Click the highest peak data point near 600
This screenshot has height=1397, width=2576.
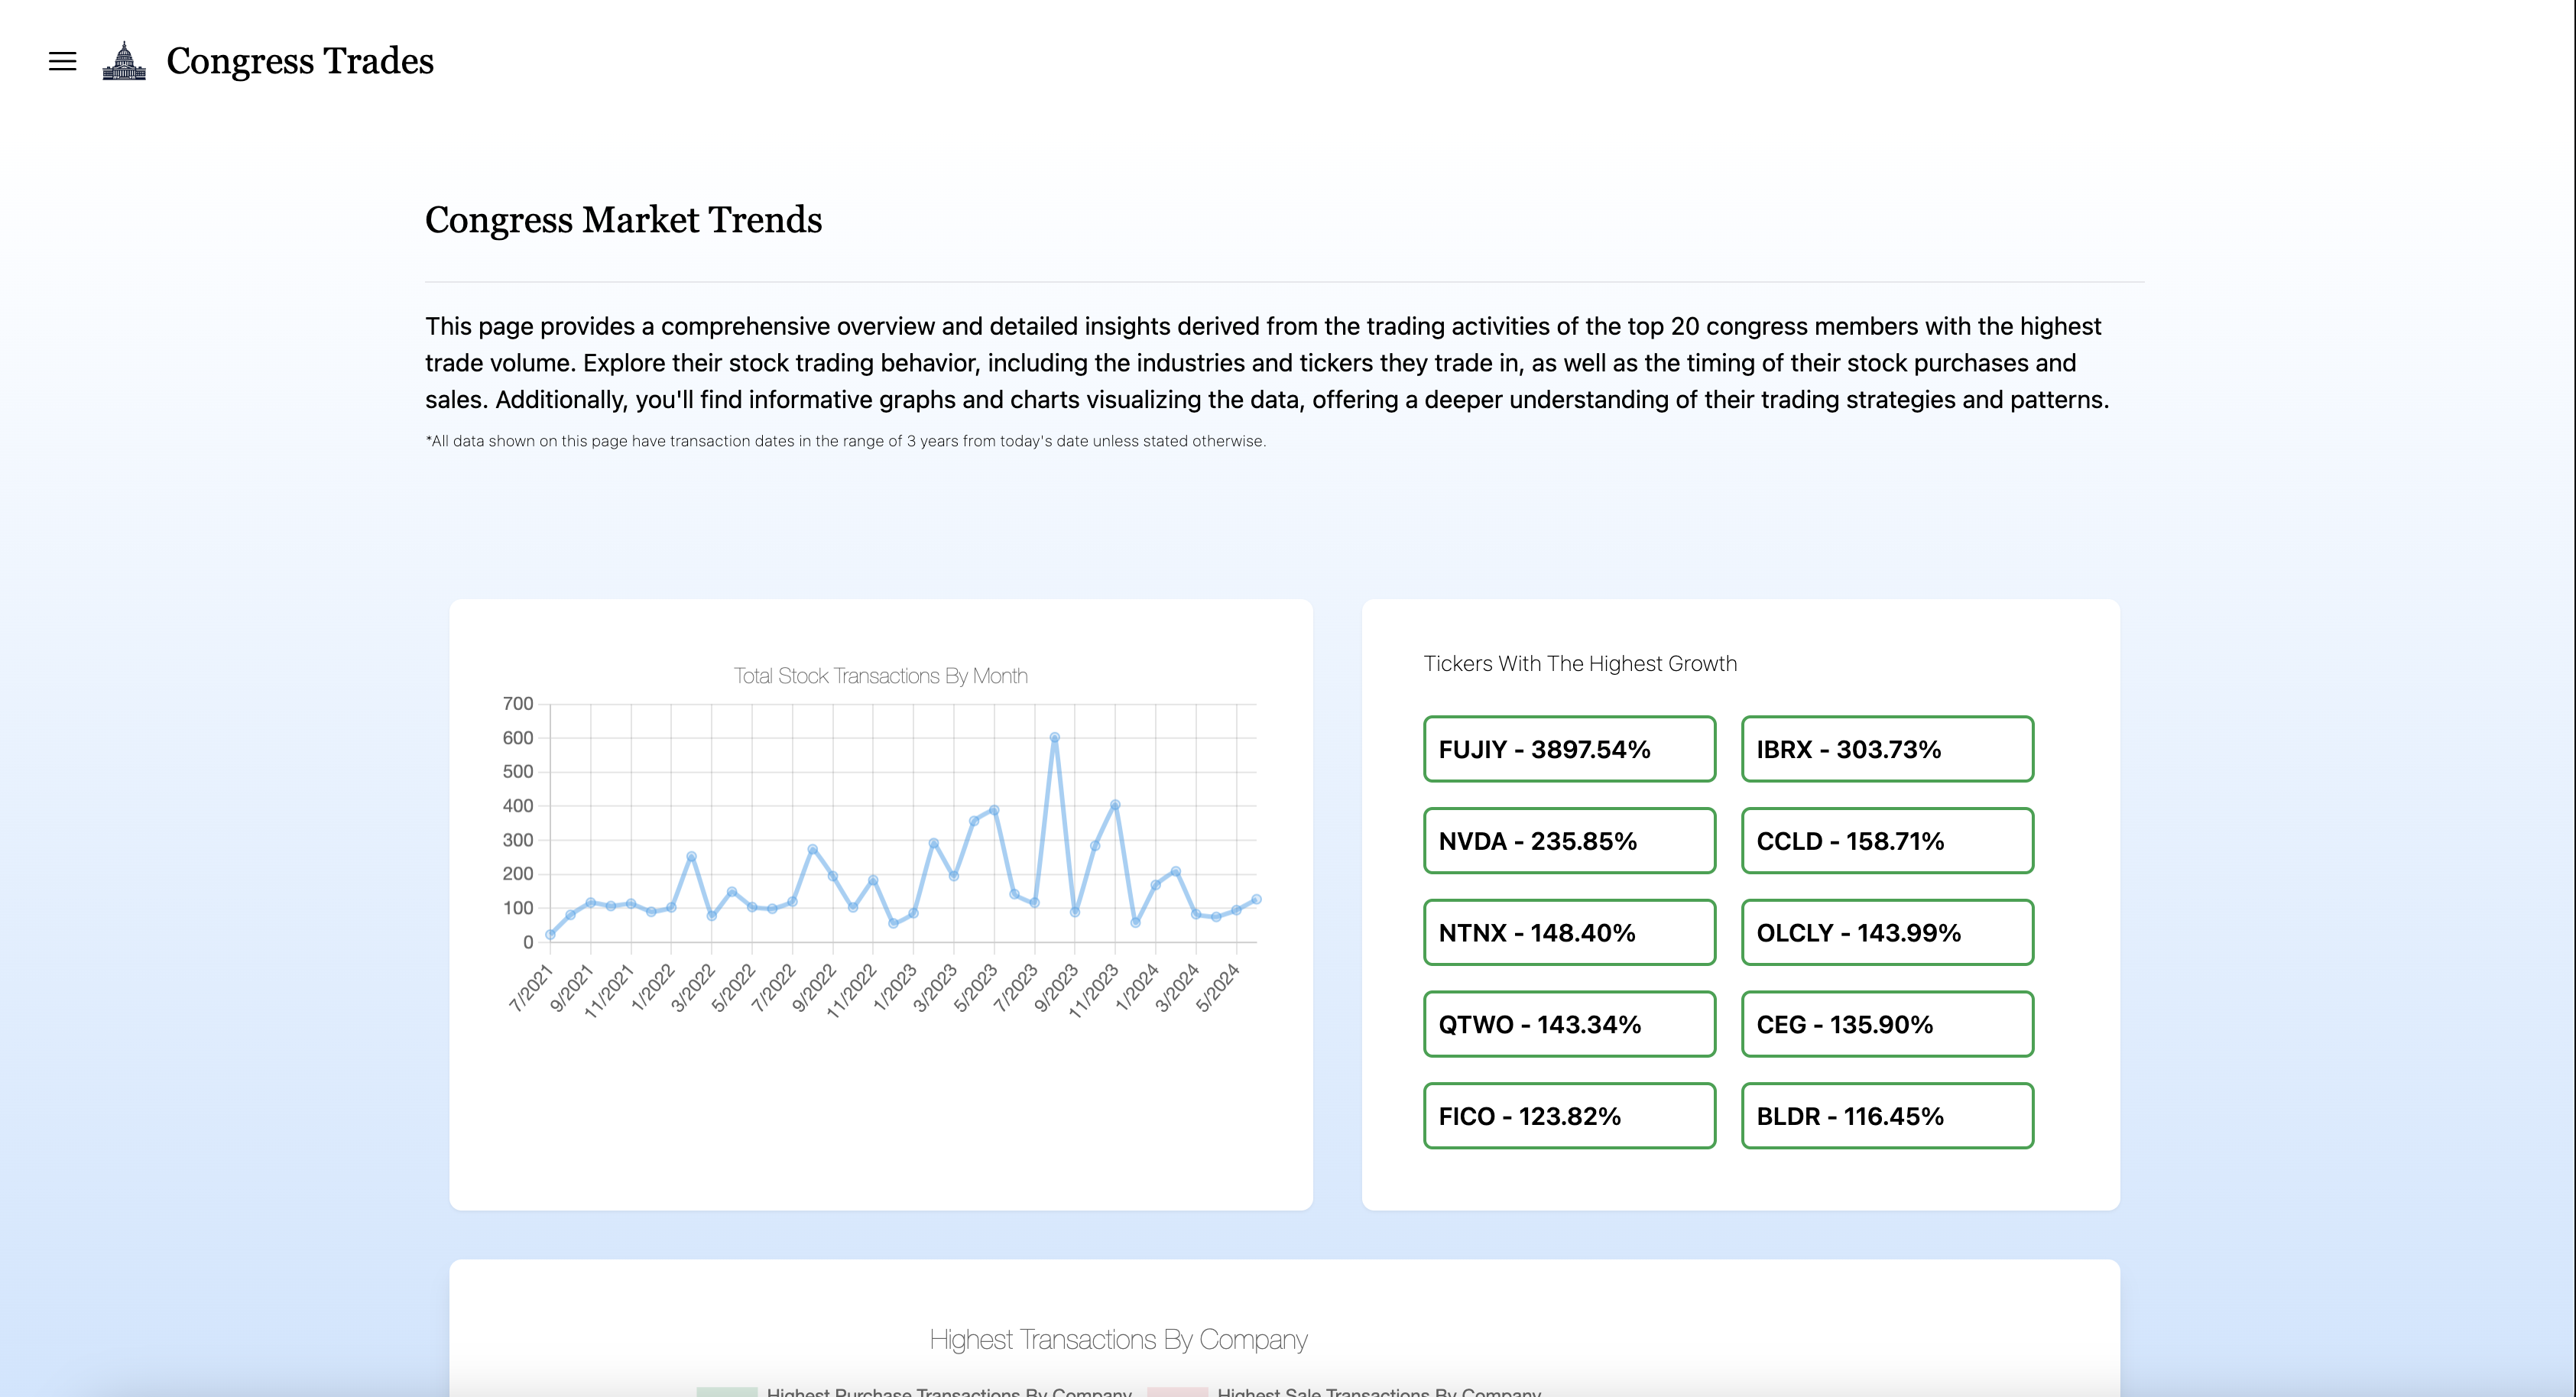click(1054, 738)
